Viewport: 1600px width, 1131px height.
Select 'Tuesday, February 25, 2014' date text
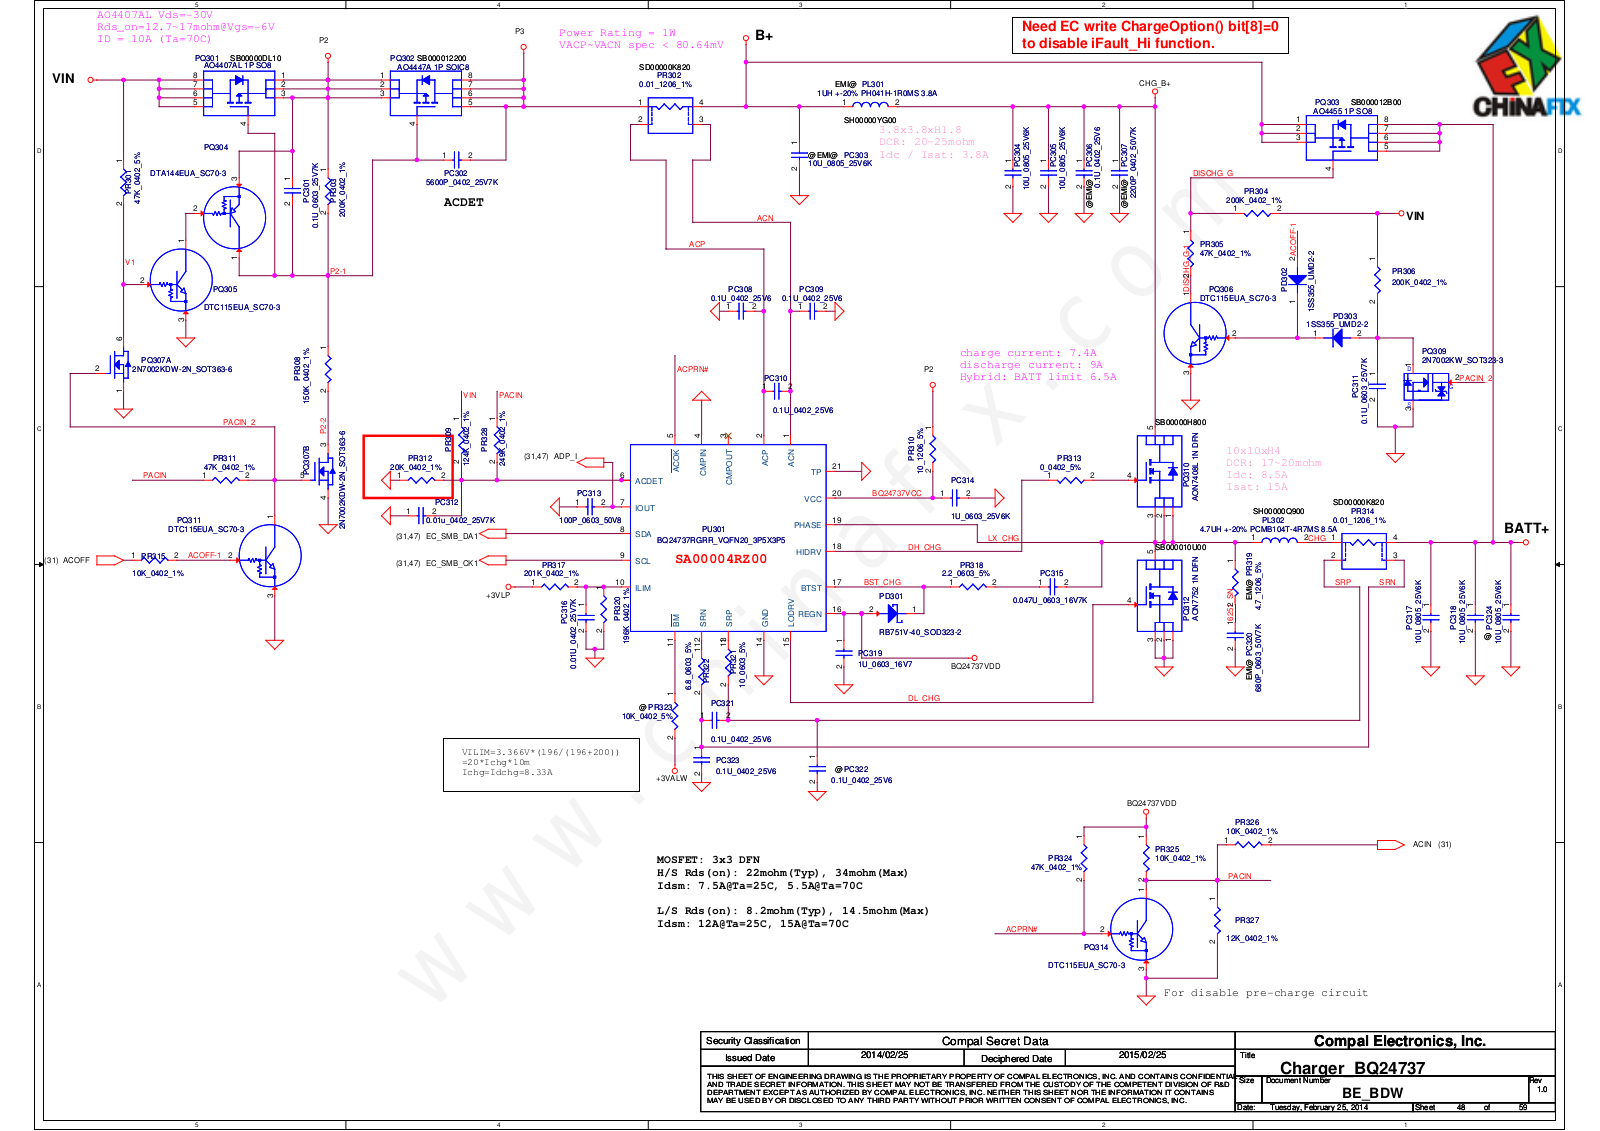coord(1319,1107)
